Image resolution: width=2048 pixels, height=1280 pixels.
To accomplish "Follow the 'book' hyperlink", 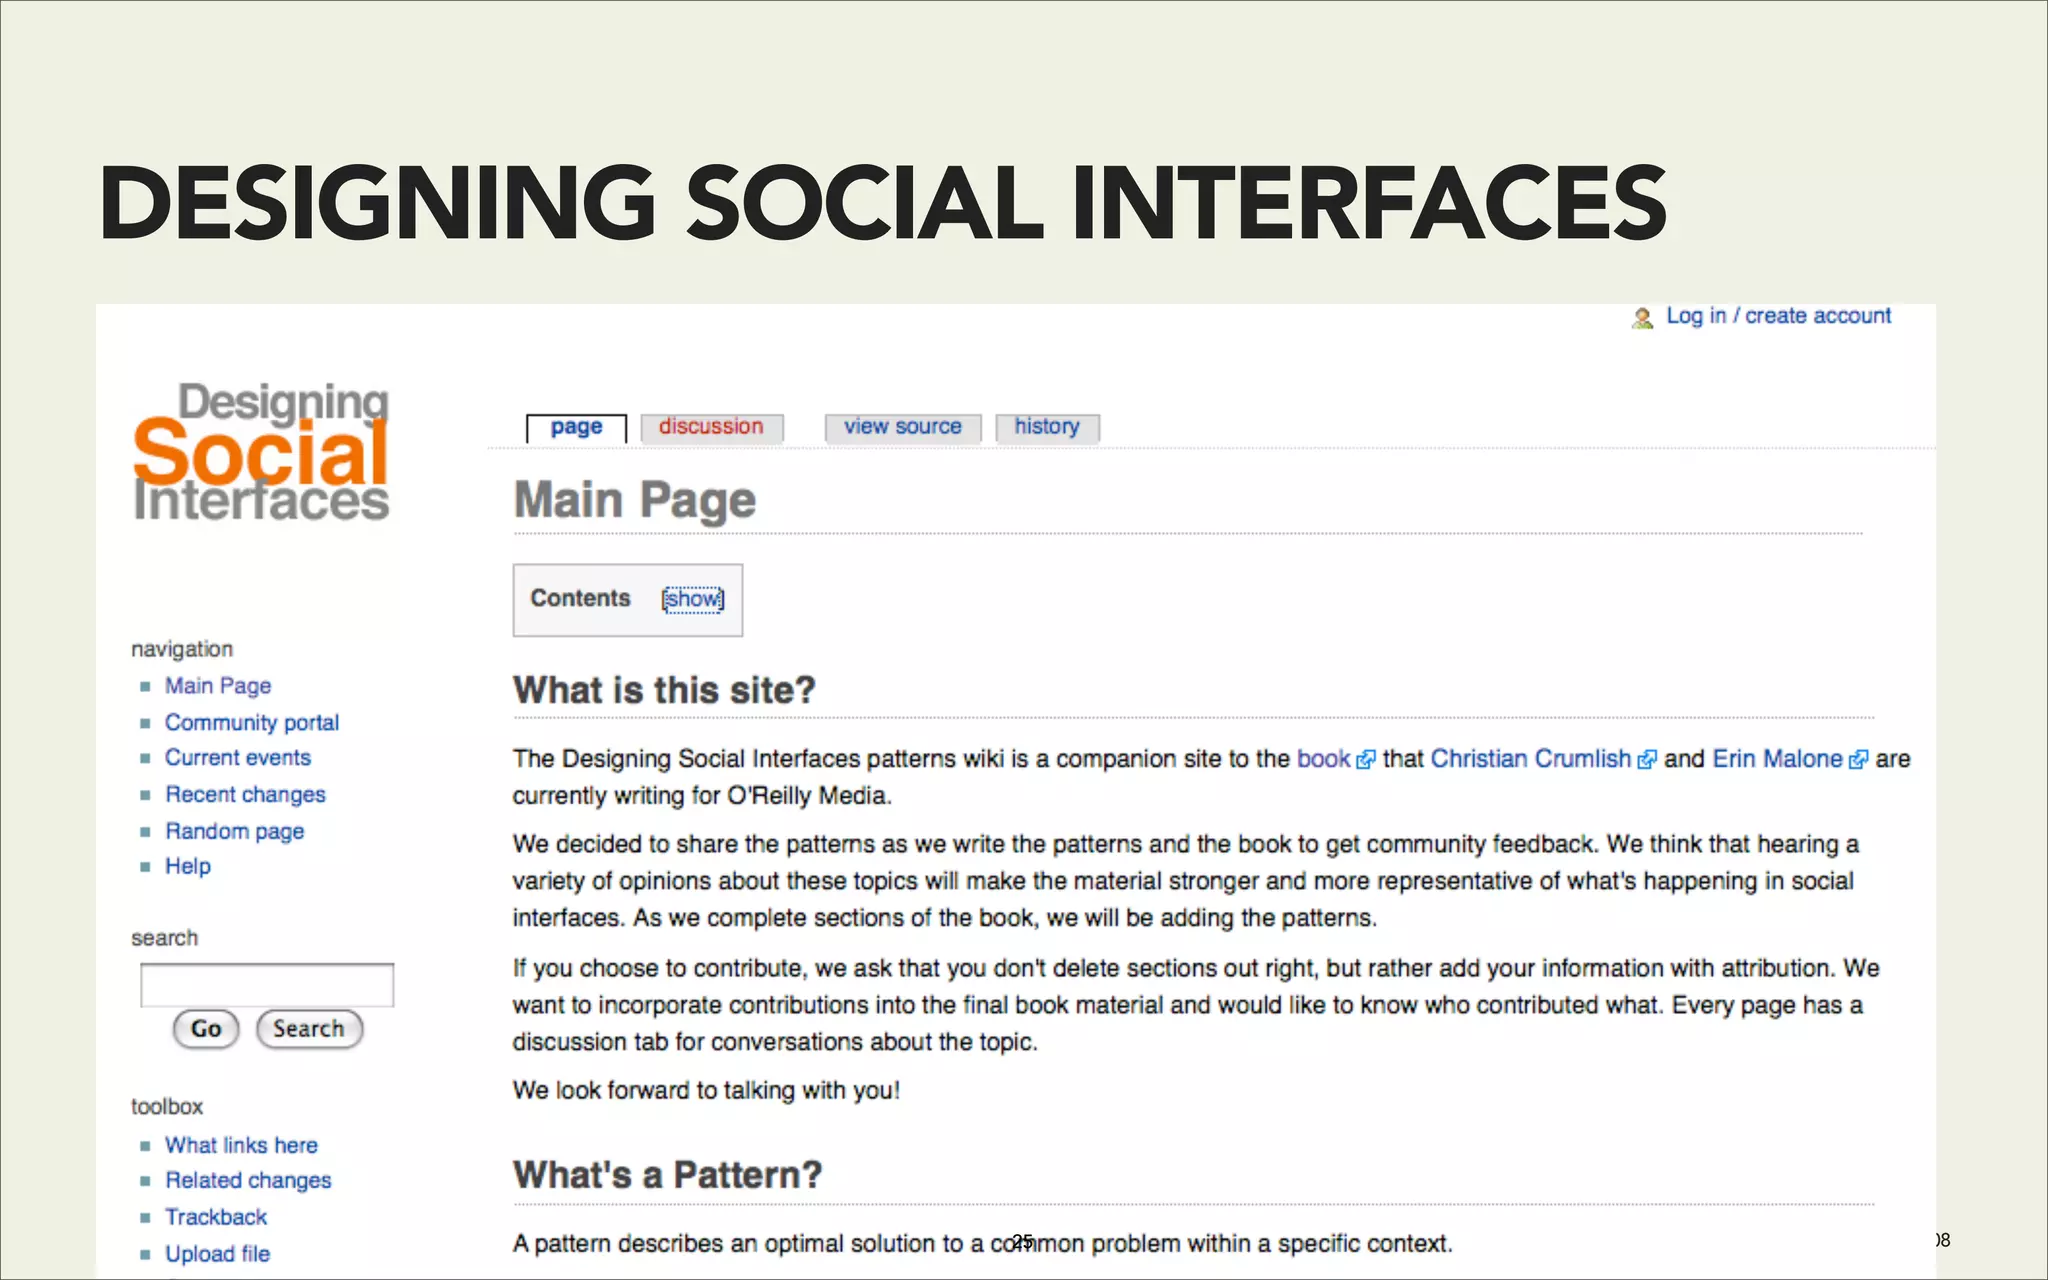I will tap(1323, 759).
